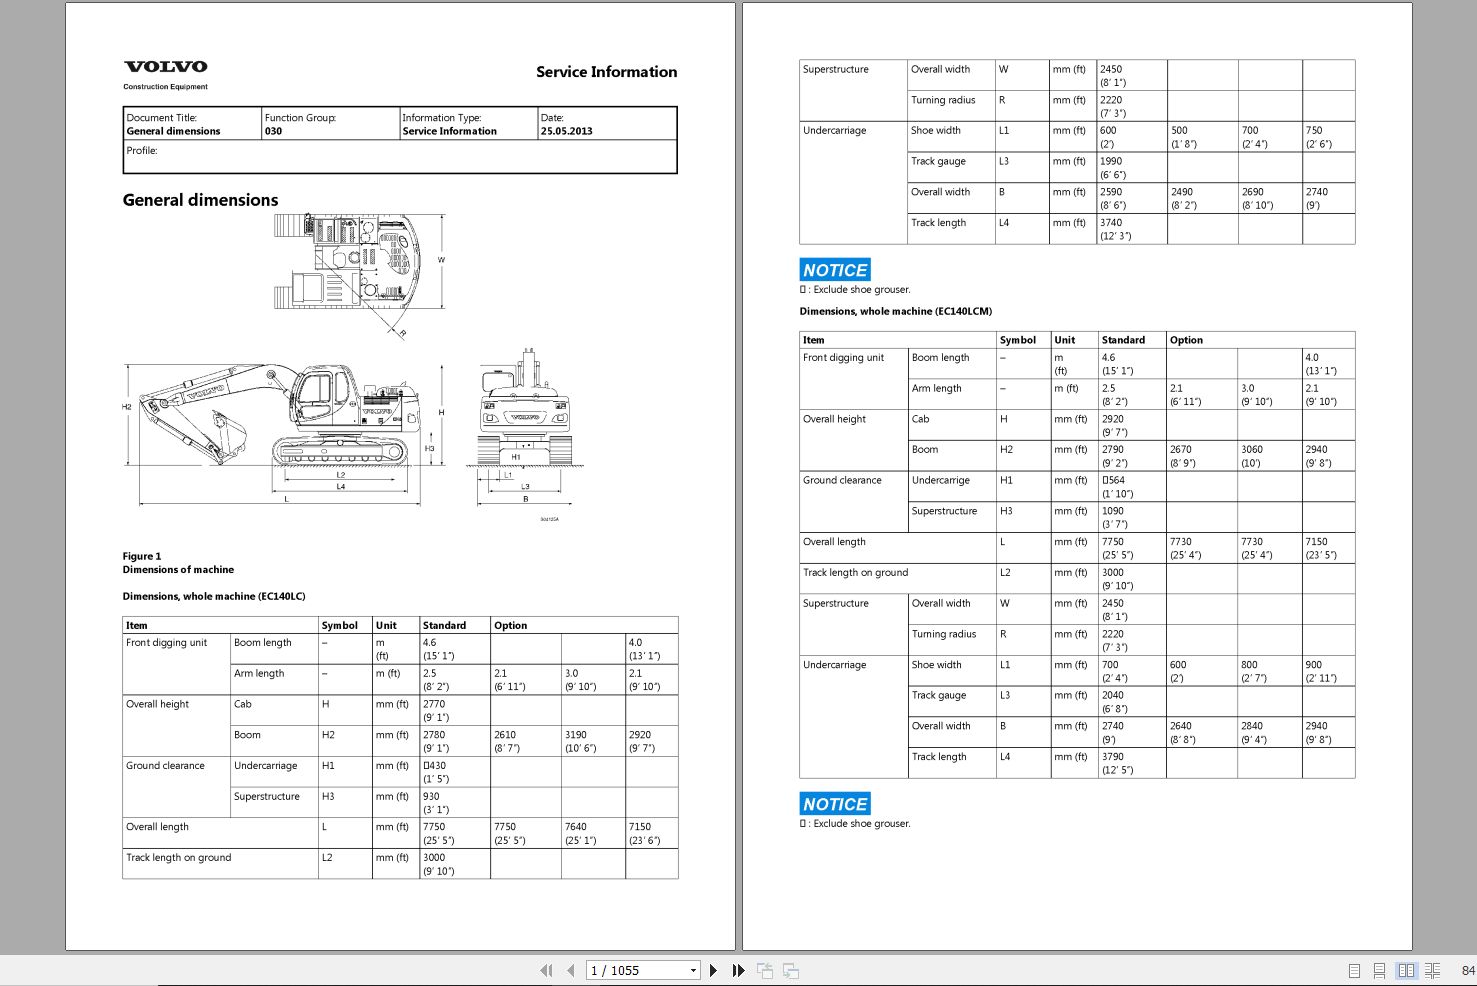Select two-page facing view

[1407, 970]
